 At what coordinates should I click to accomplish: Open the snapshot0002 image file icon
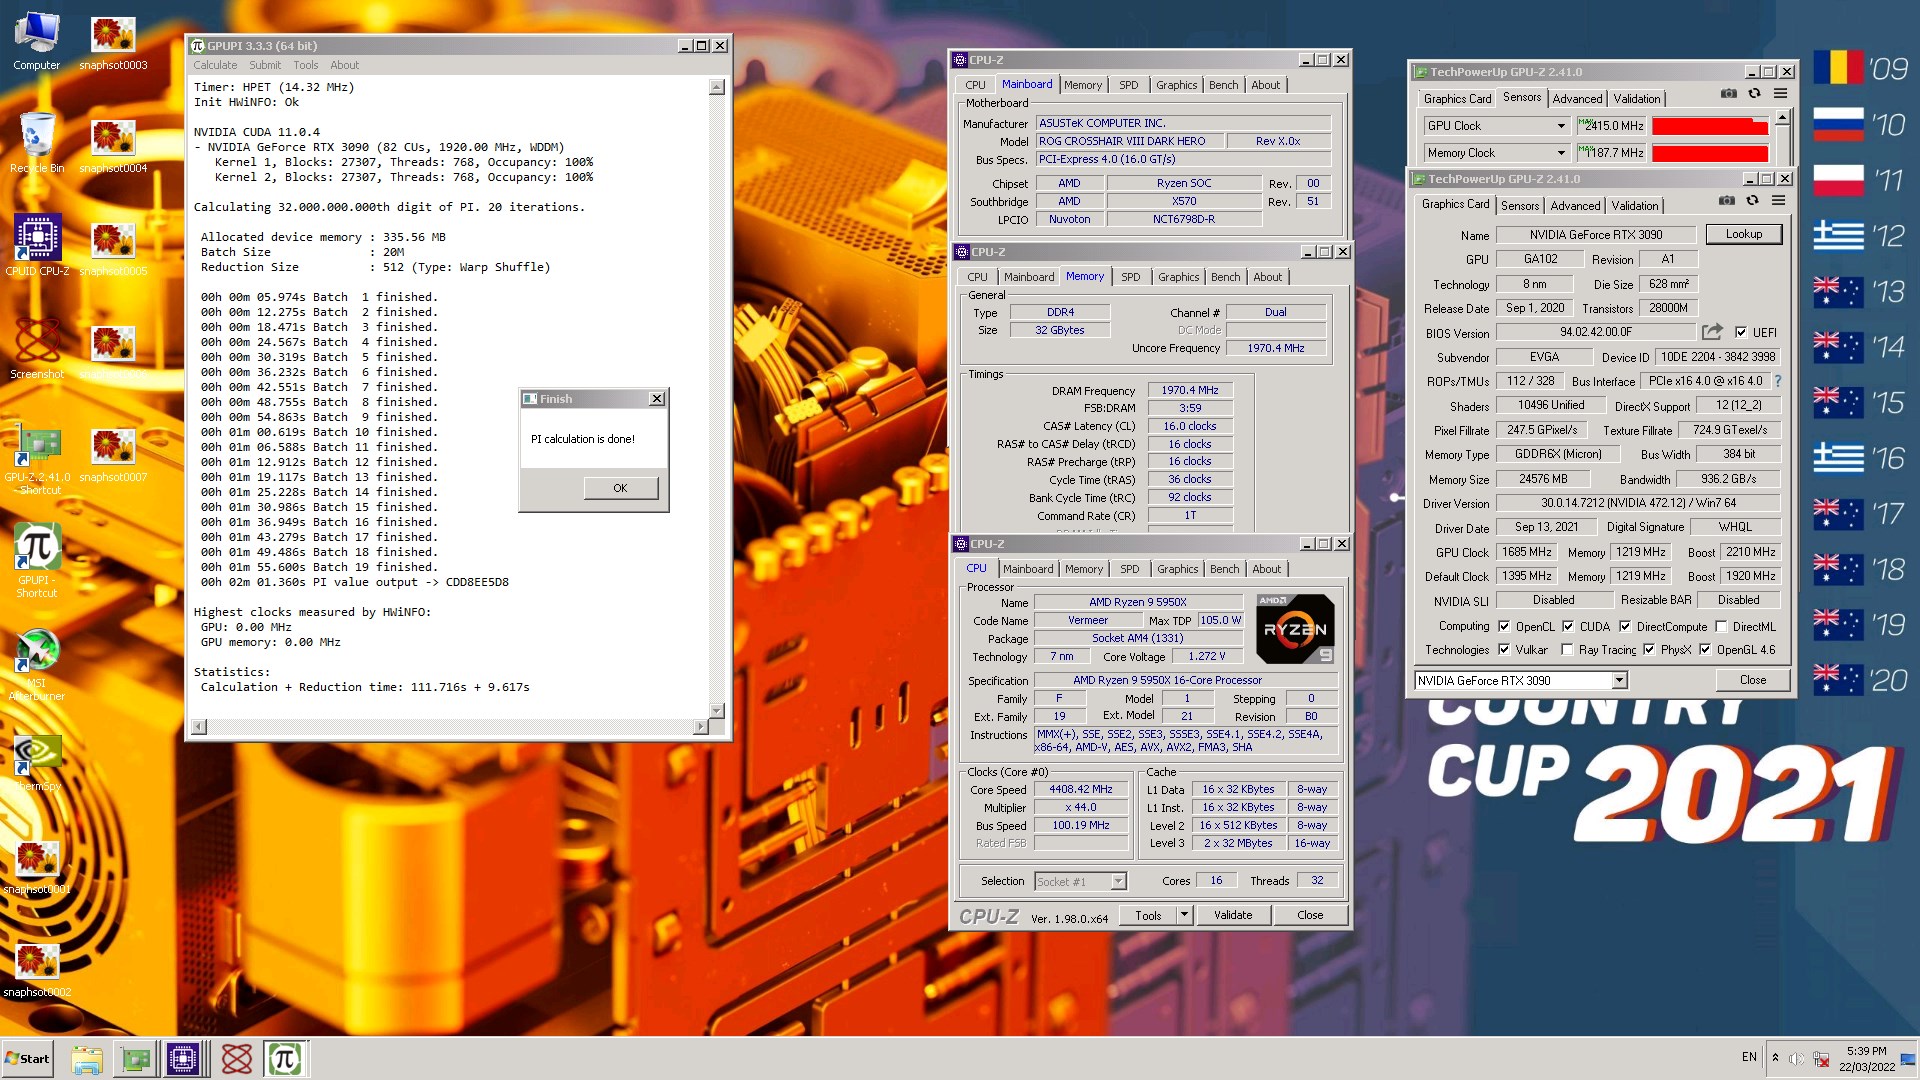(37, 968)
